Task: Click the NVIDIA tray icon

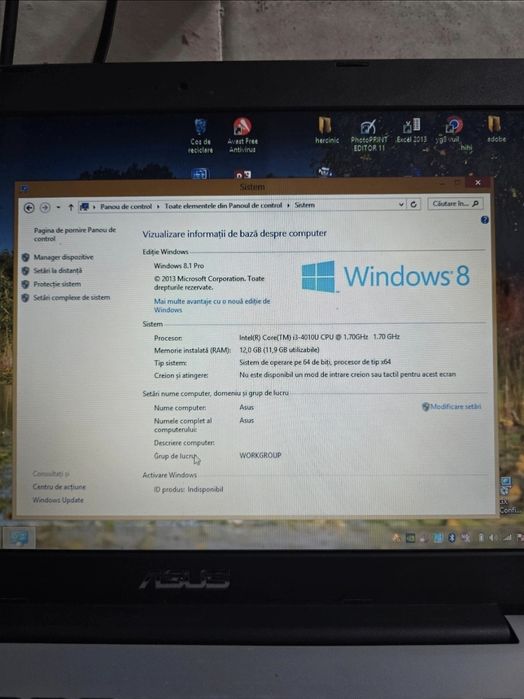Action: (410, 538)
